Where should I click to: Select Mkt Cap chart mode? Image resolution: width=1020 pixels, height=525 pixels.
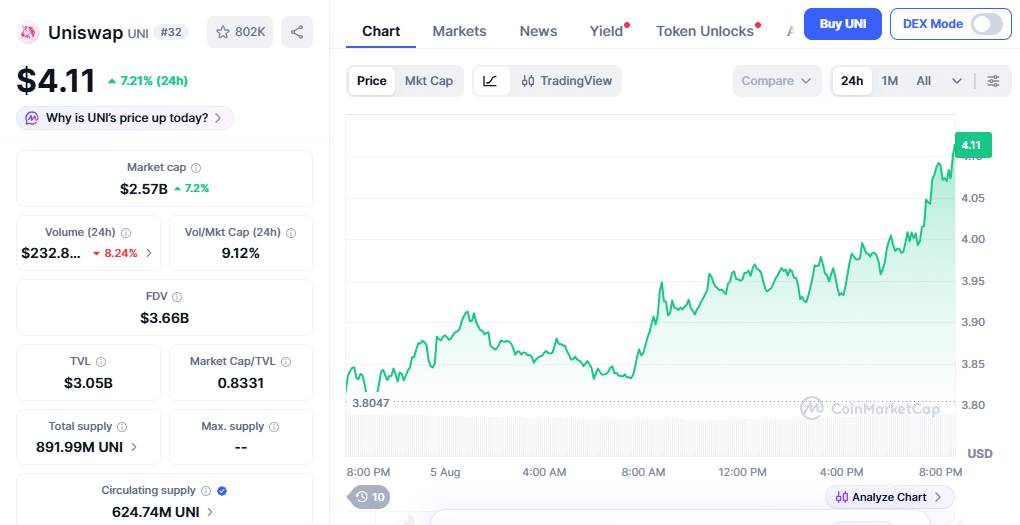point(429,81)
